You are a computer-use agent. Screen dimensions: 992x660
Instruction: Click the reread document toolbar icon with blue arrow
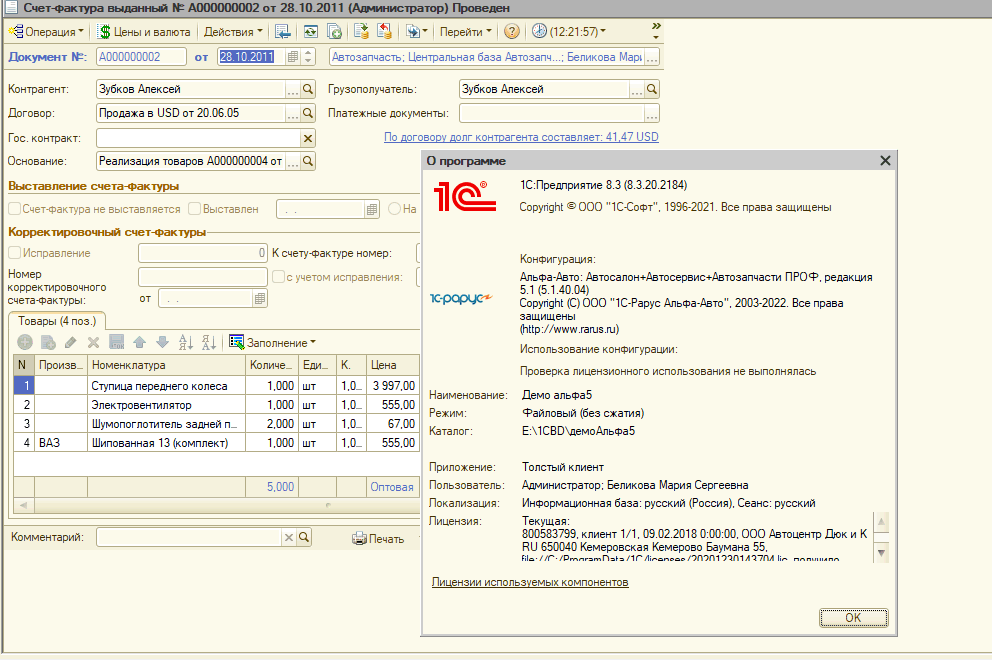pos(283,32)
